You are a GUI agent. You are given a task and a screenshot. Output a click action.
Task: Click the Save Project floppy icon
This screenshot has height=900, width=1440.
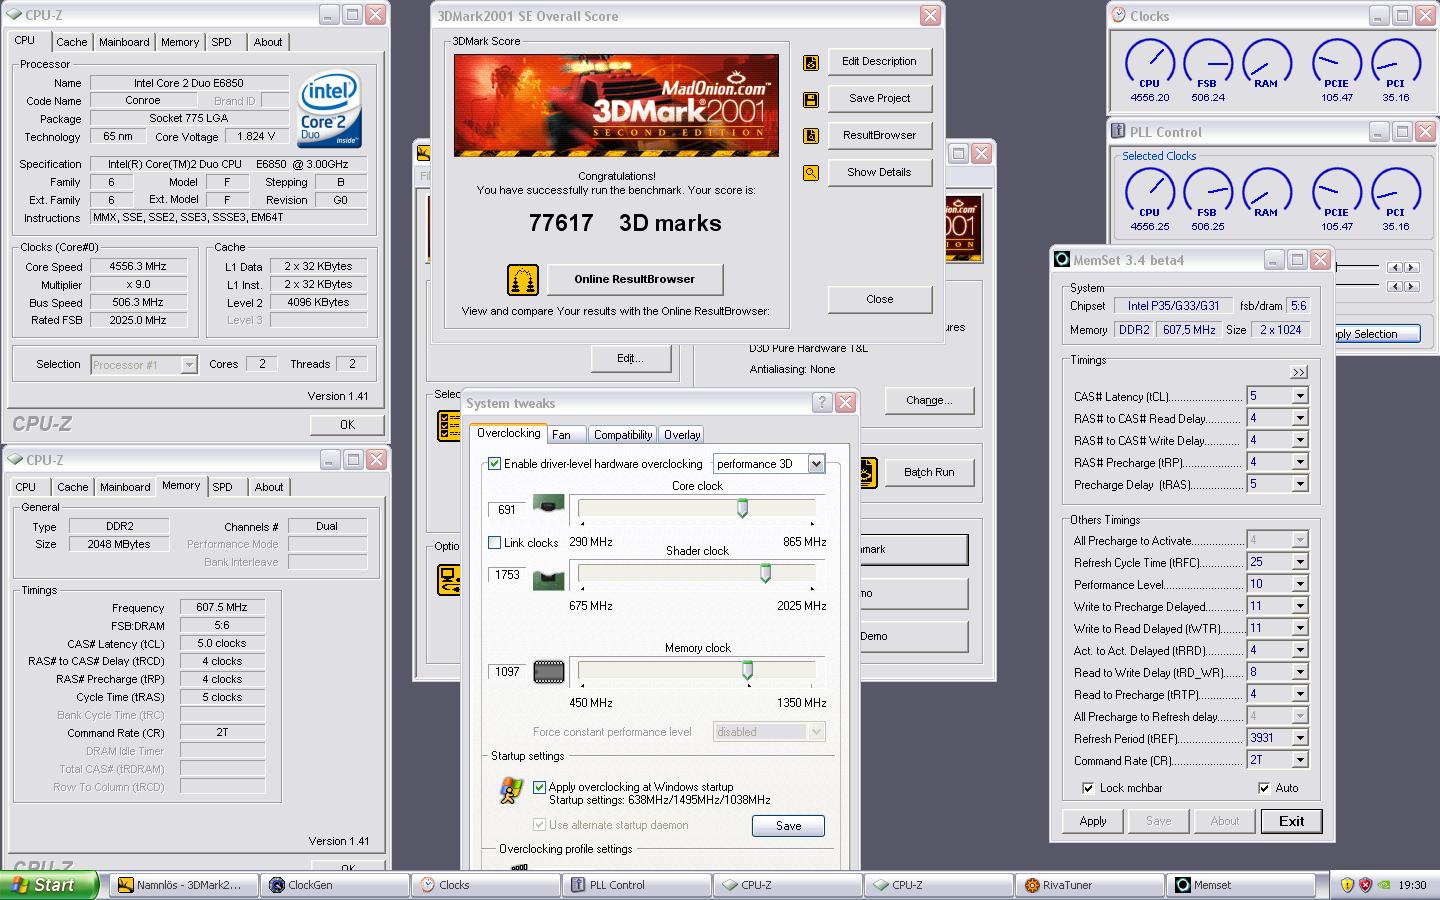(x=811, y=100)
